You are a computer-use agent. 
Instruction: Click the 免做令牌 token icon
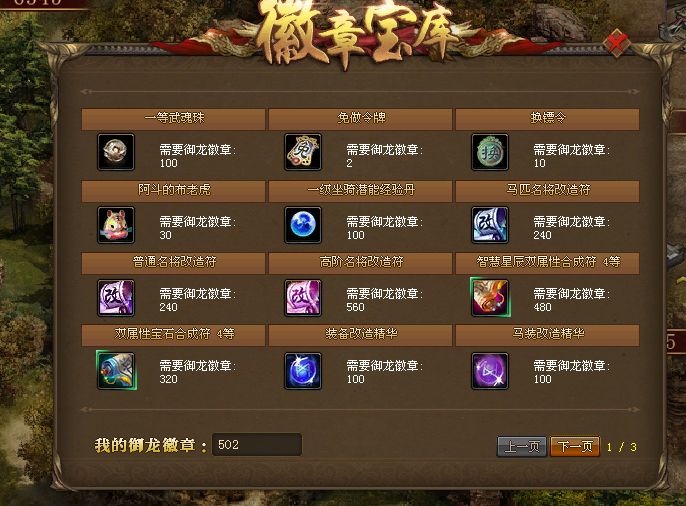303,152
